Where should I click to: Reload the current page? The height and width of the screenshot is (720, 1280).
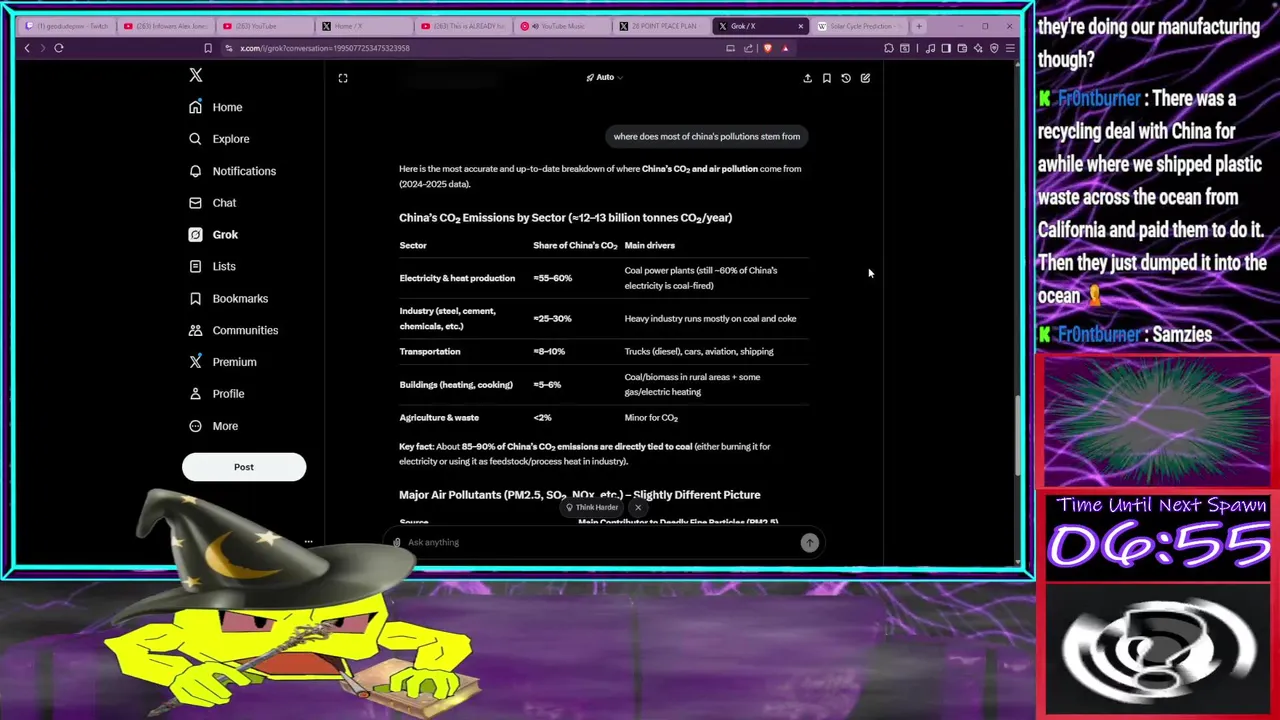pos(59,48)
